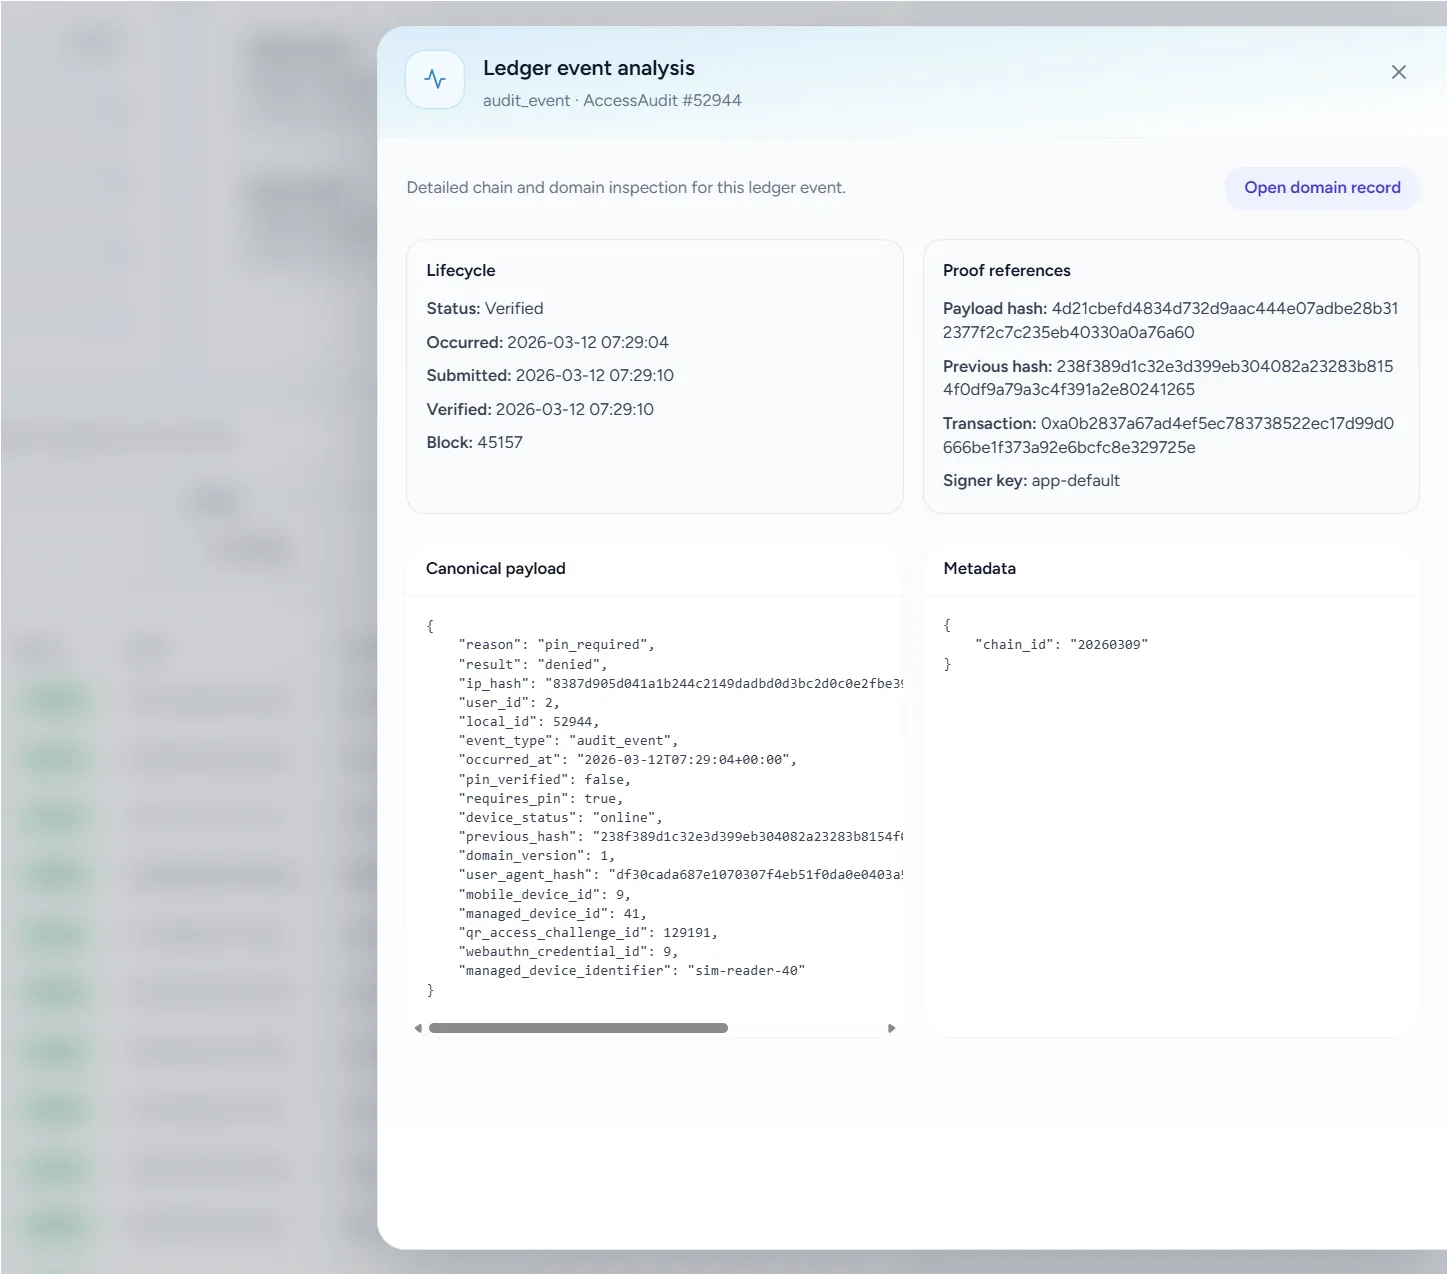Click the Verified status text in Lifecycle

pos(513,308)
